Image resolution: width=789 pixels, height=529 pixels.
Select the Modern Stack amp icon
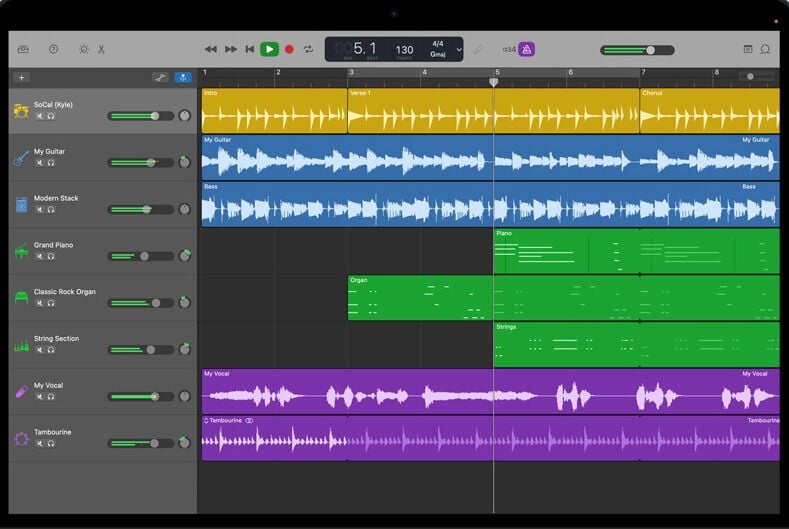21,204
